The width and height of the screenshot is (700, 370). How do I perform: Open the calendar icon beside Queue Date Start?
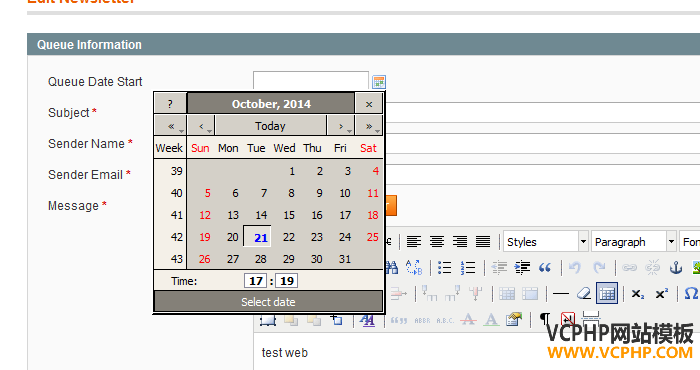(x=379, y=82)
